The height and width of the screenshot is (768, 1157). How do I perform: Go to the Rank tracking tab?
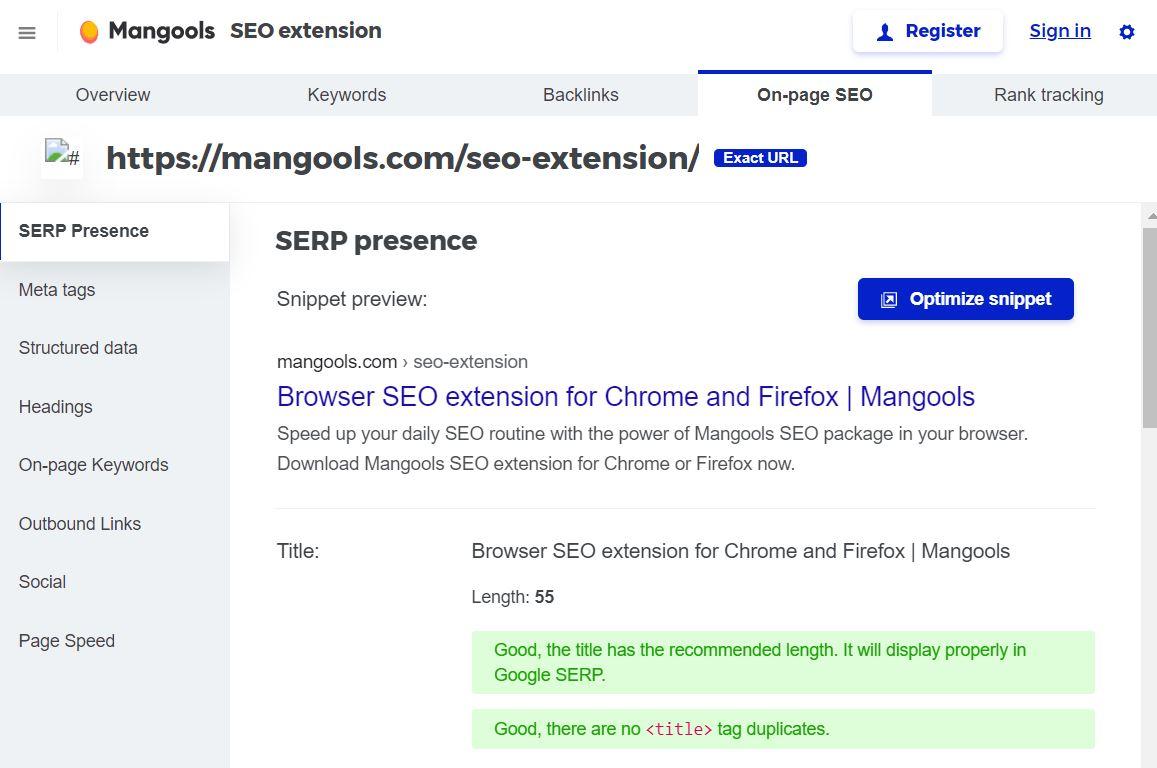(x=1049, y=94)
